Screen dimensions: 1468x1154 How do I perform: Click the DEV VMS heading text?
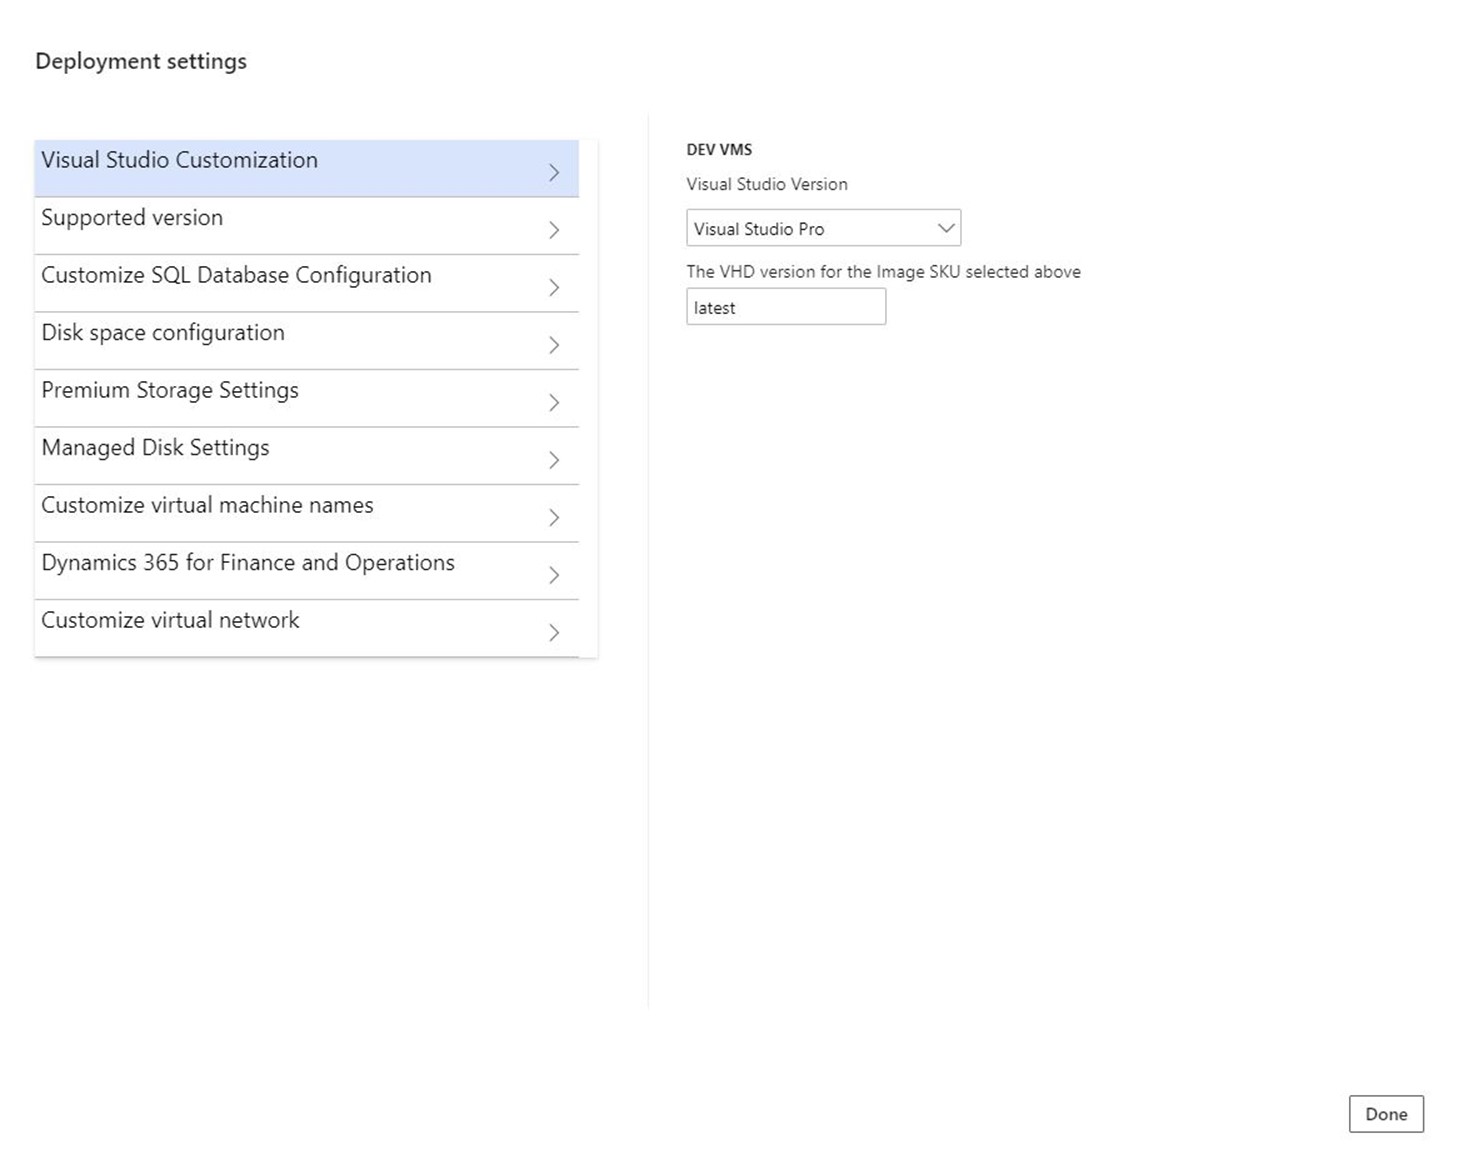click(x=719, y=149)
